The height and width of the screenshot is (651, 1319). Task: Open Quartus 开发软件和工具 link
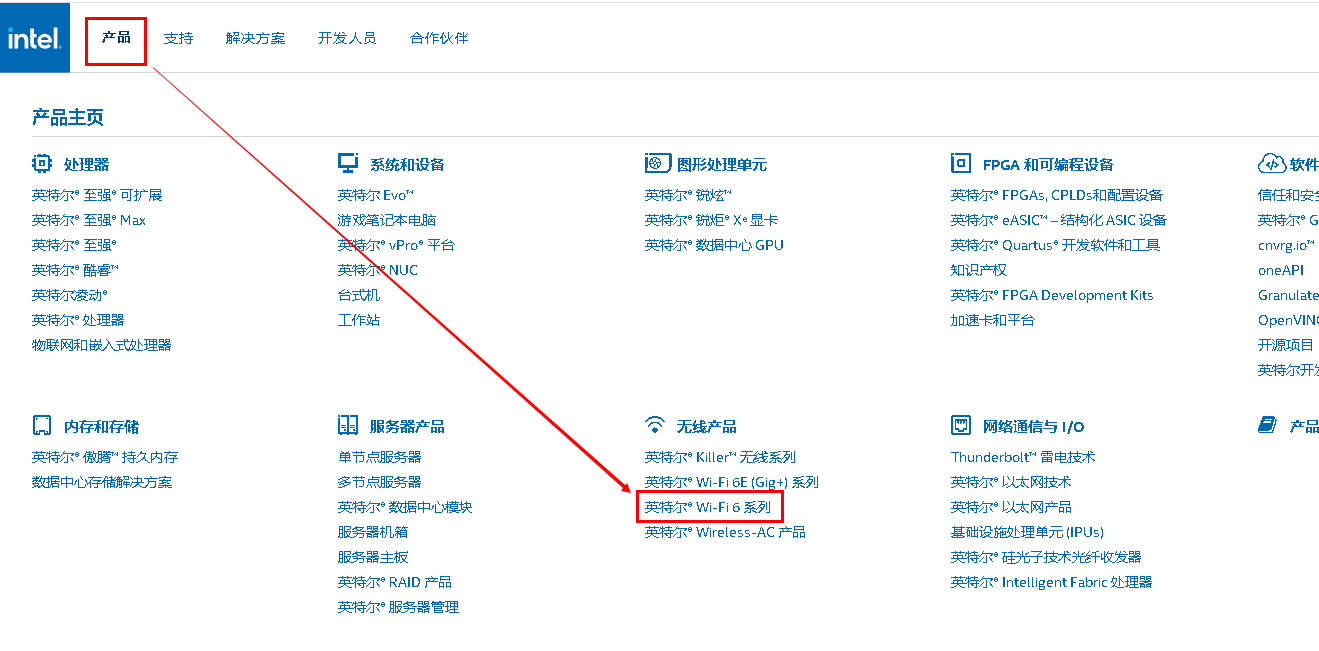[1056, 245]
